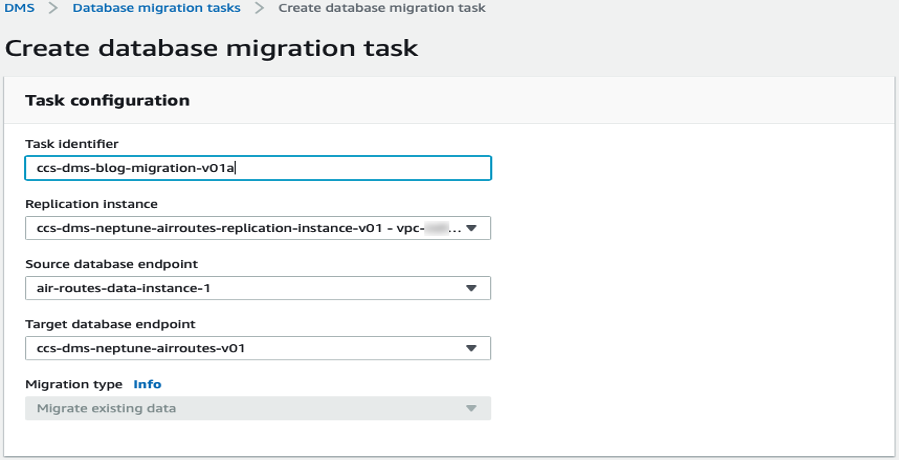Click the DMS breadcrumb link
This screenshot has height=460, width=899.
(19, 8)
